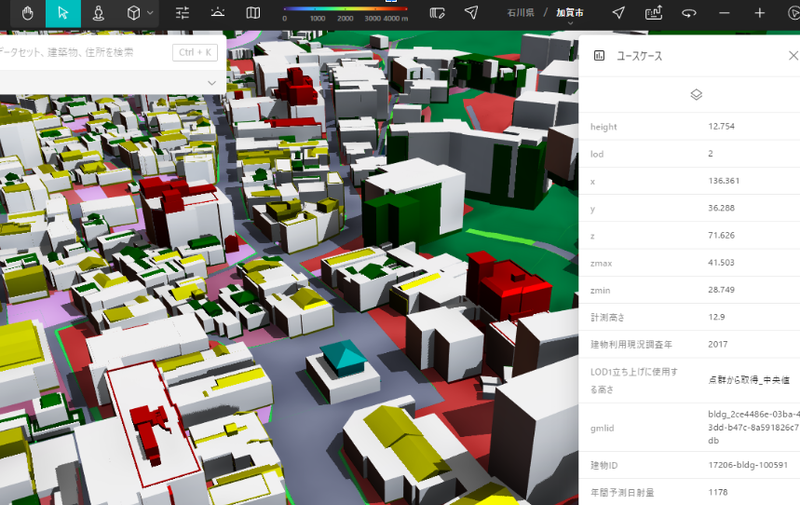Expand the 3D box tool dropdown arrow
The height and width of the screenshot is (505, 800).
coord(150,13)
